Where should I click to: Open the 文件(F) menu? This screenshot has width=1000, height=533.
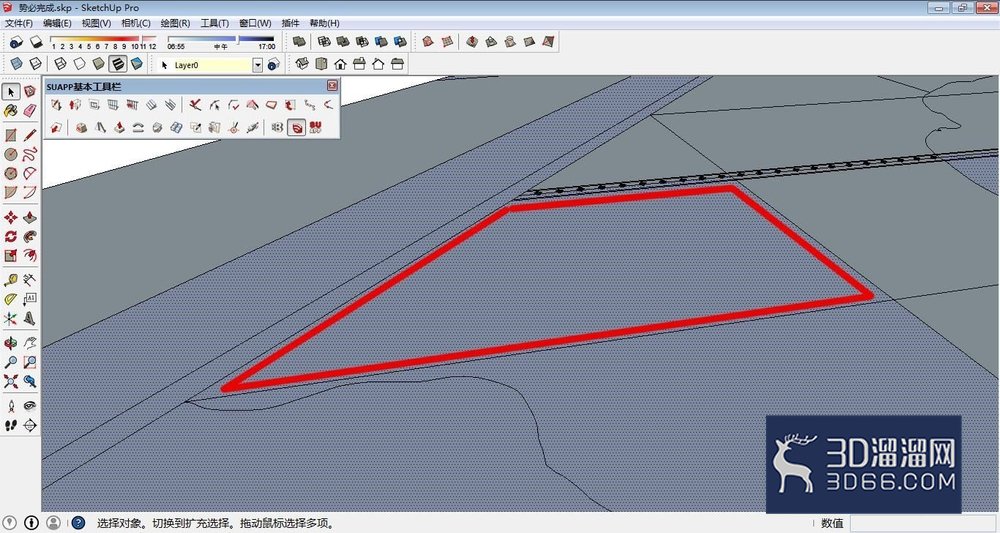click(18, 23)
